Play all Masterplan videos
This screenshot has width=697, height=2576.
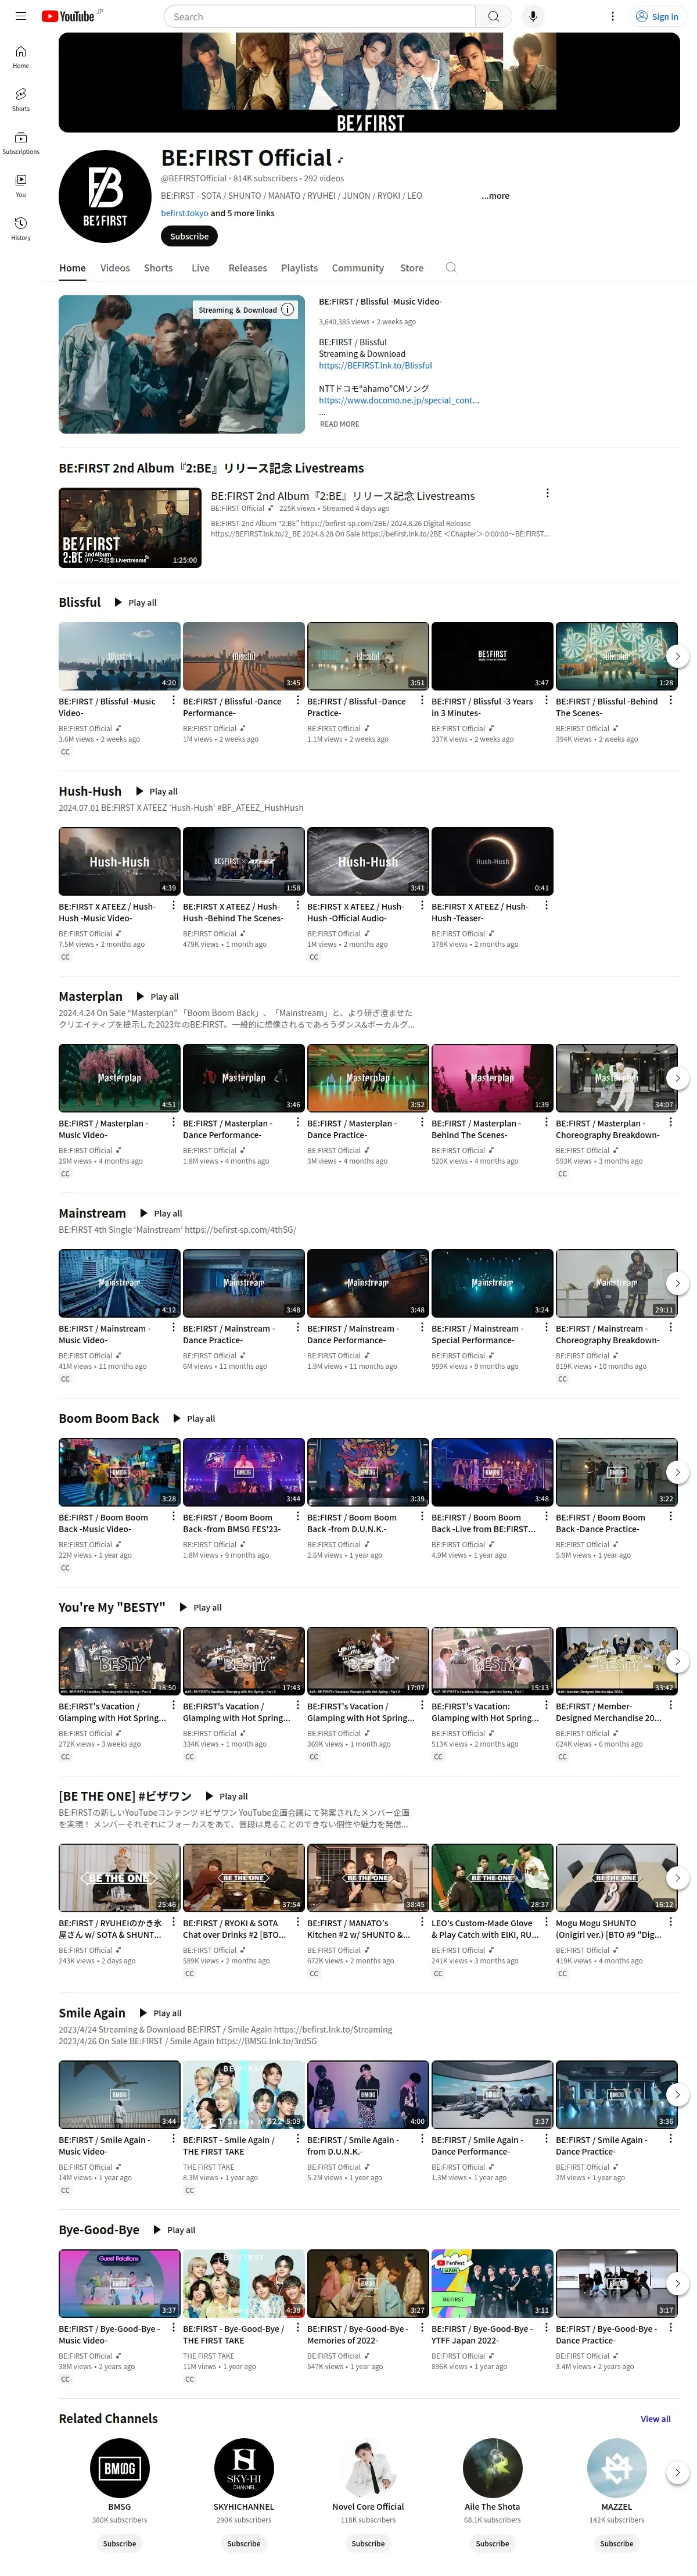point(157,996)
